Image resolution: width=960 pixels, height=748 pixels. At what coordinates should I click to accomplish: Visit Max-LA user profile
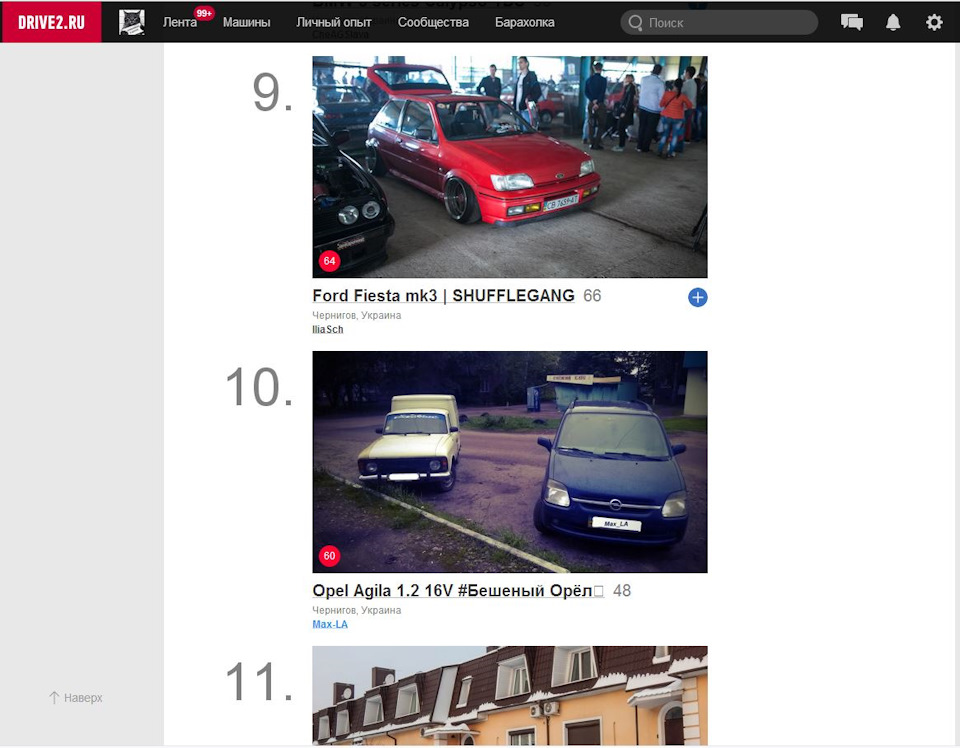(x=330, y=624)
